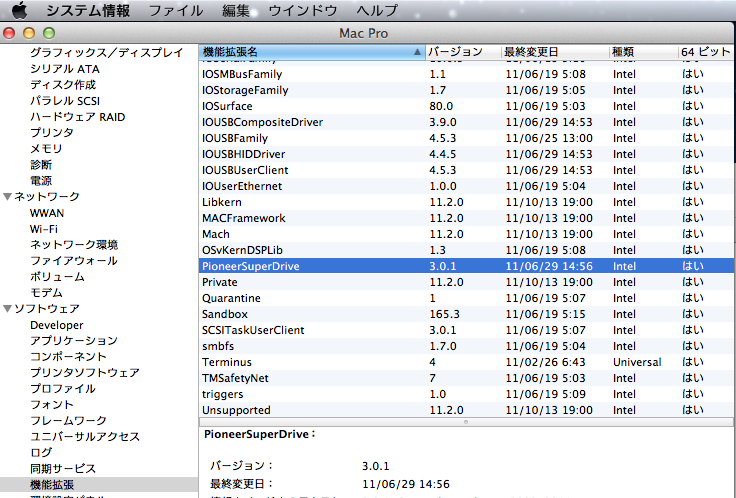This screenshot has width=736, height=498.
Task: Select メモリ in sidebar
Action: pyautogui.click(x=46, y=149)
